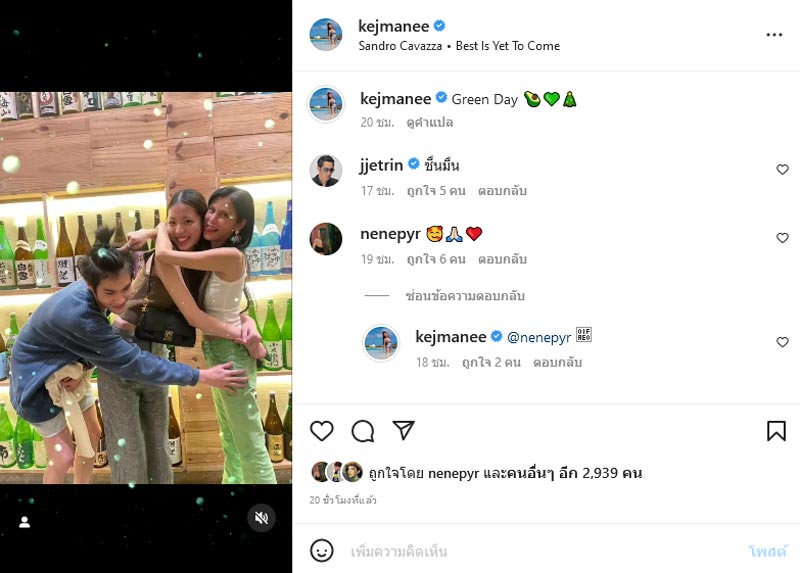Viewport: 800px width, 573px height.
Task: Open kejmanee's profile from the post header
Action: [394, 26]
